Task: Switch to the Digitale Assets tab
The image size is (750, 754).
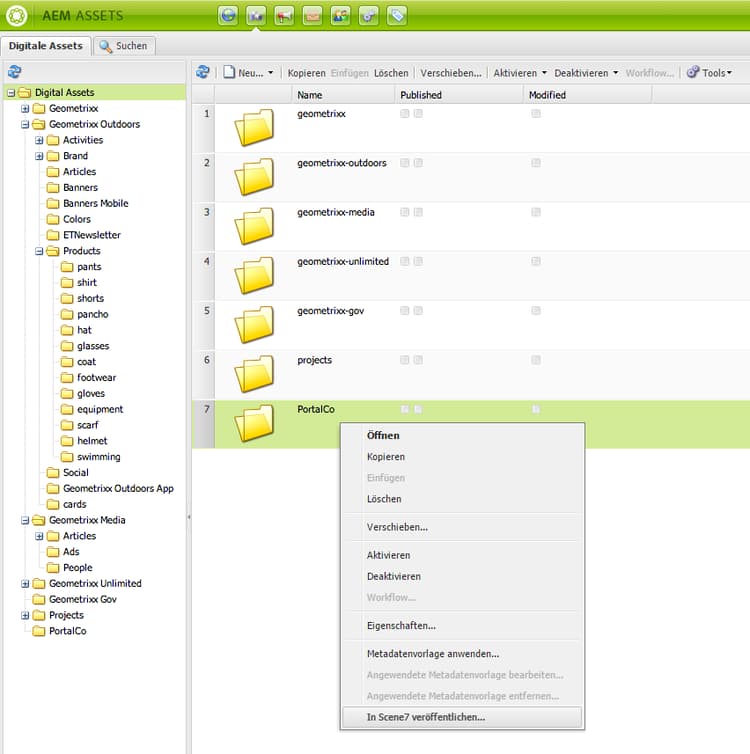Action: pyautogui.click(x=46, y=46)
